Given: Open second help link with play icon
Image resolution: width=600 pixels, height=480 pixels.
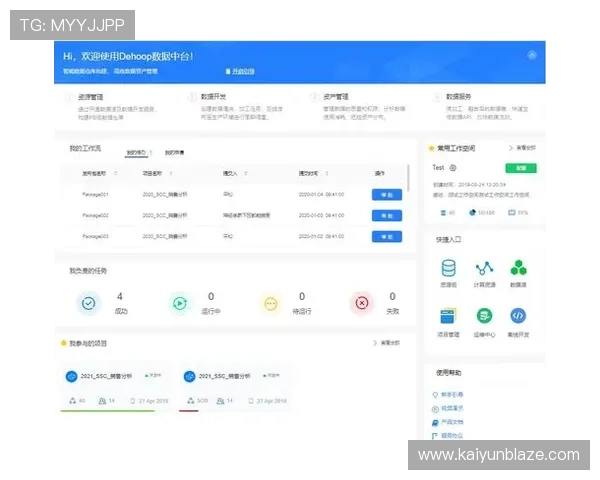Looking at the screenshot, I should click(x=448, y=408).
